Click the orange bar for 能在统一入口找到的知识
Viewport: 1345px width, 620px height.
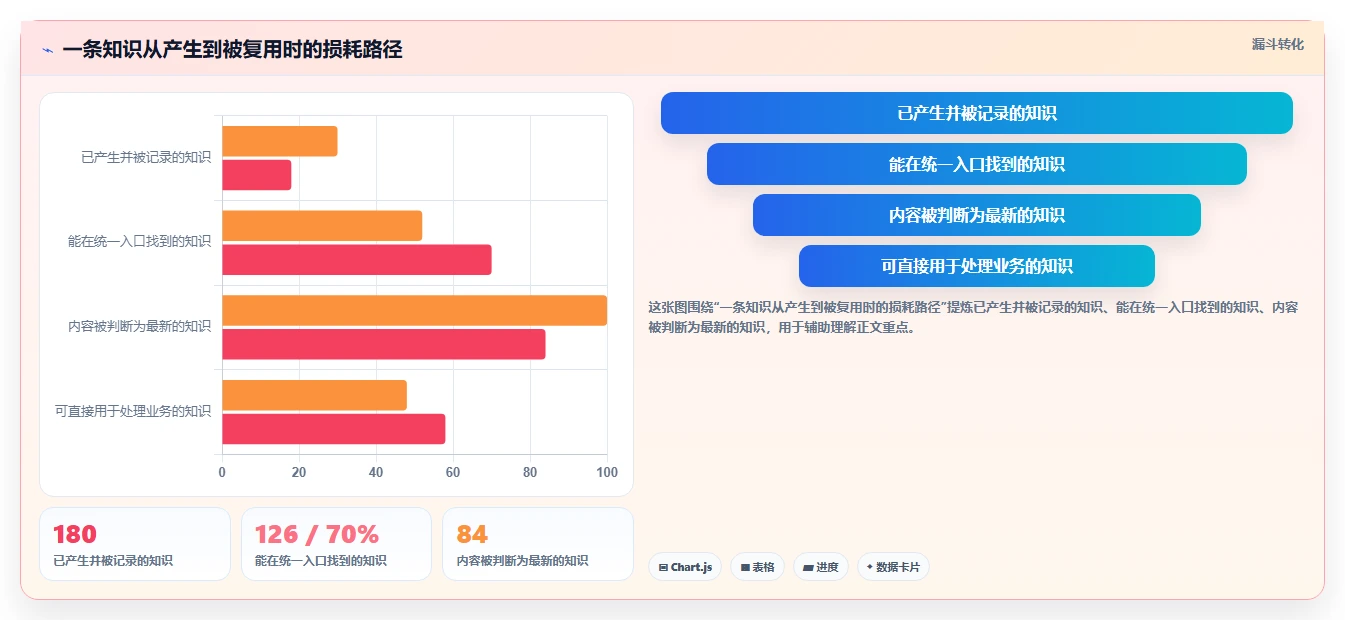[322, 226]
